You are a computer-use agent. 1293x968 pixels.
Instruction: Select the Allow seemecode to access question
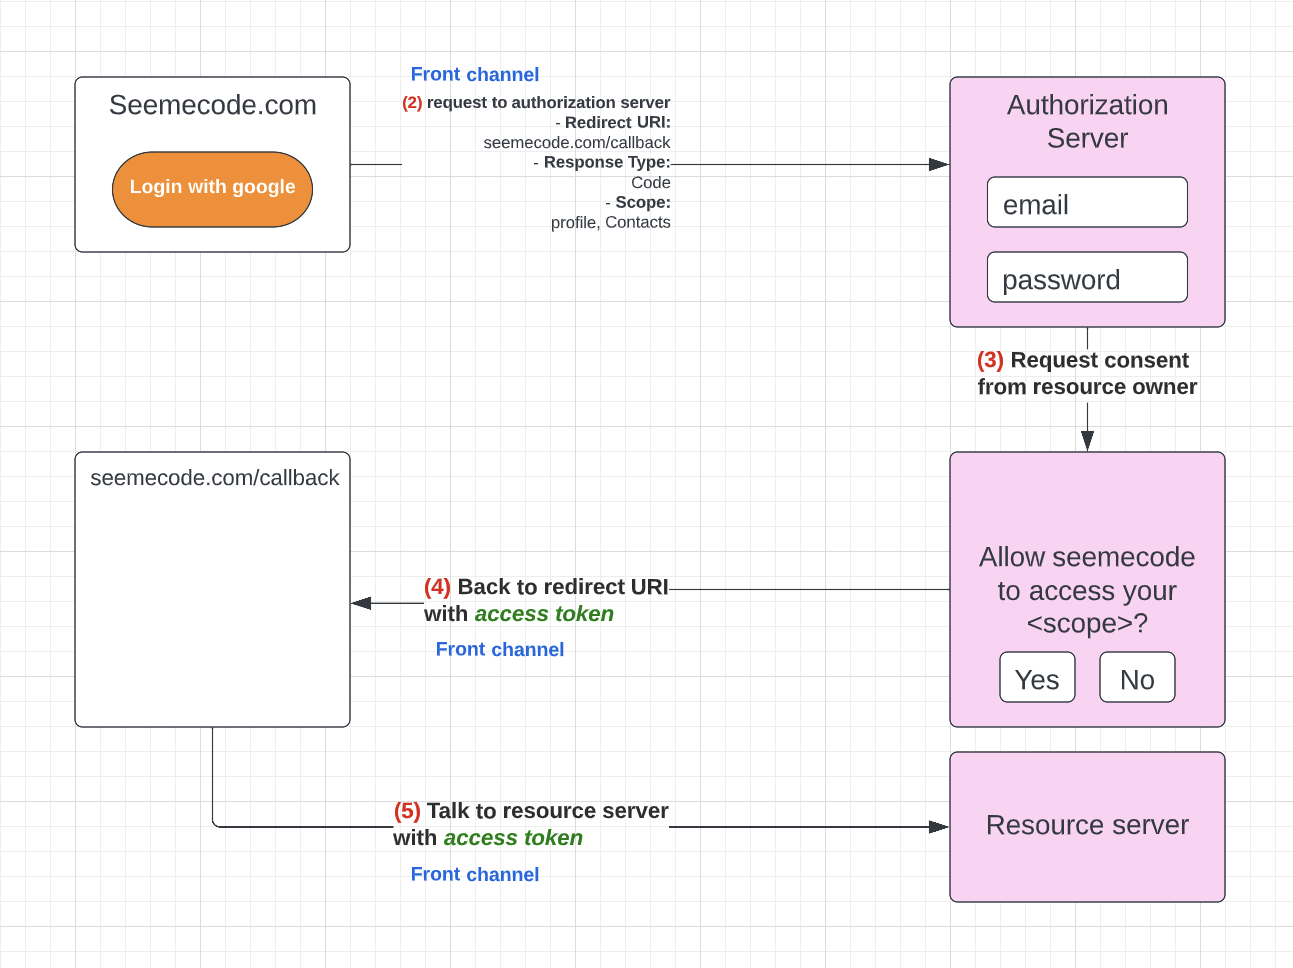coord(1087,590)
